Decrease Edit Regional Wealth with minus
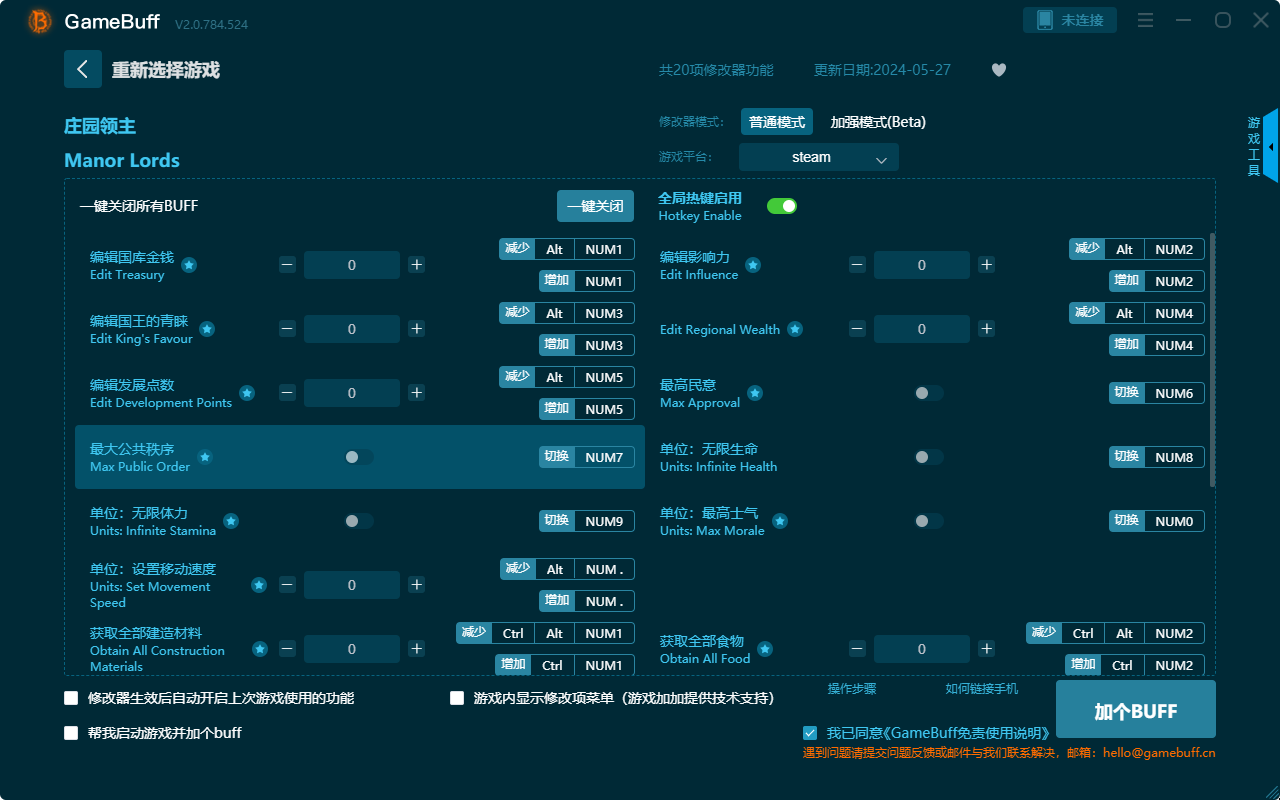The image size is (1280, 800). (x=857, y=329)
